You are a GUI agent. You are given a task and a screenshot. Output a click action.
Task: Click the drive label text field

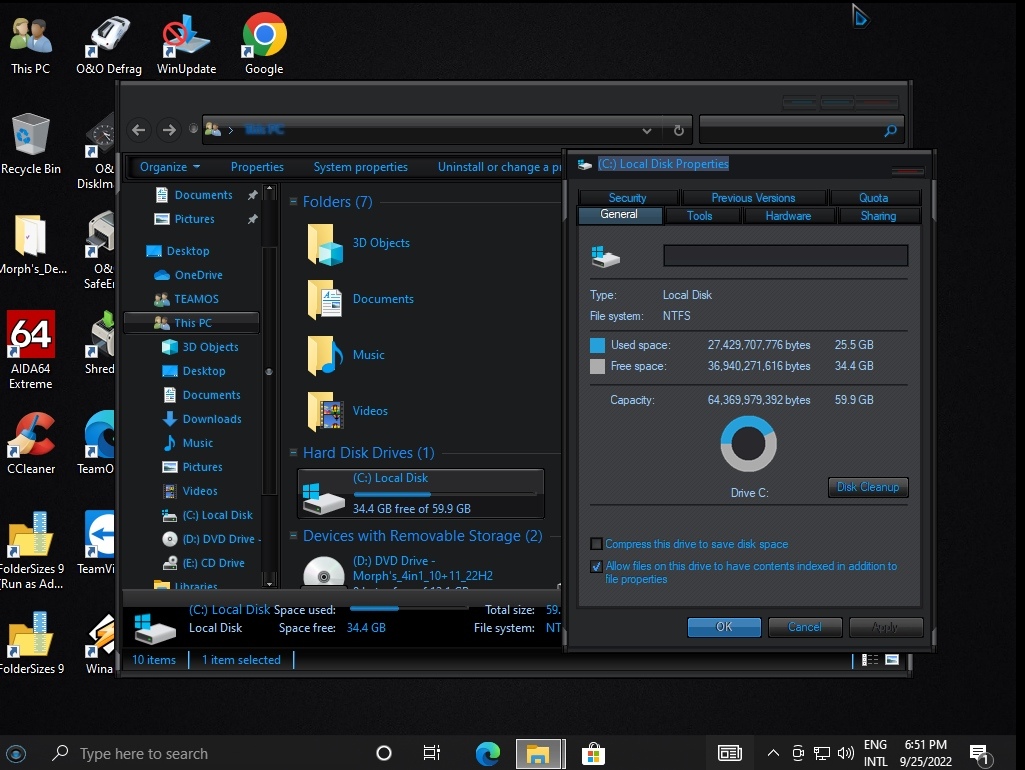point(785,256)
